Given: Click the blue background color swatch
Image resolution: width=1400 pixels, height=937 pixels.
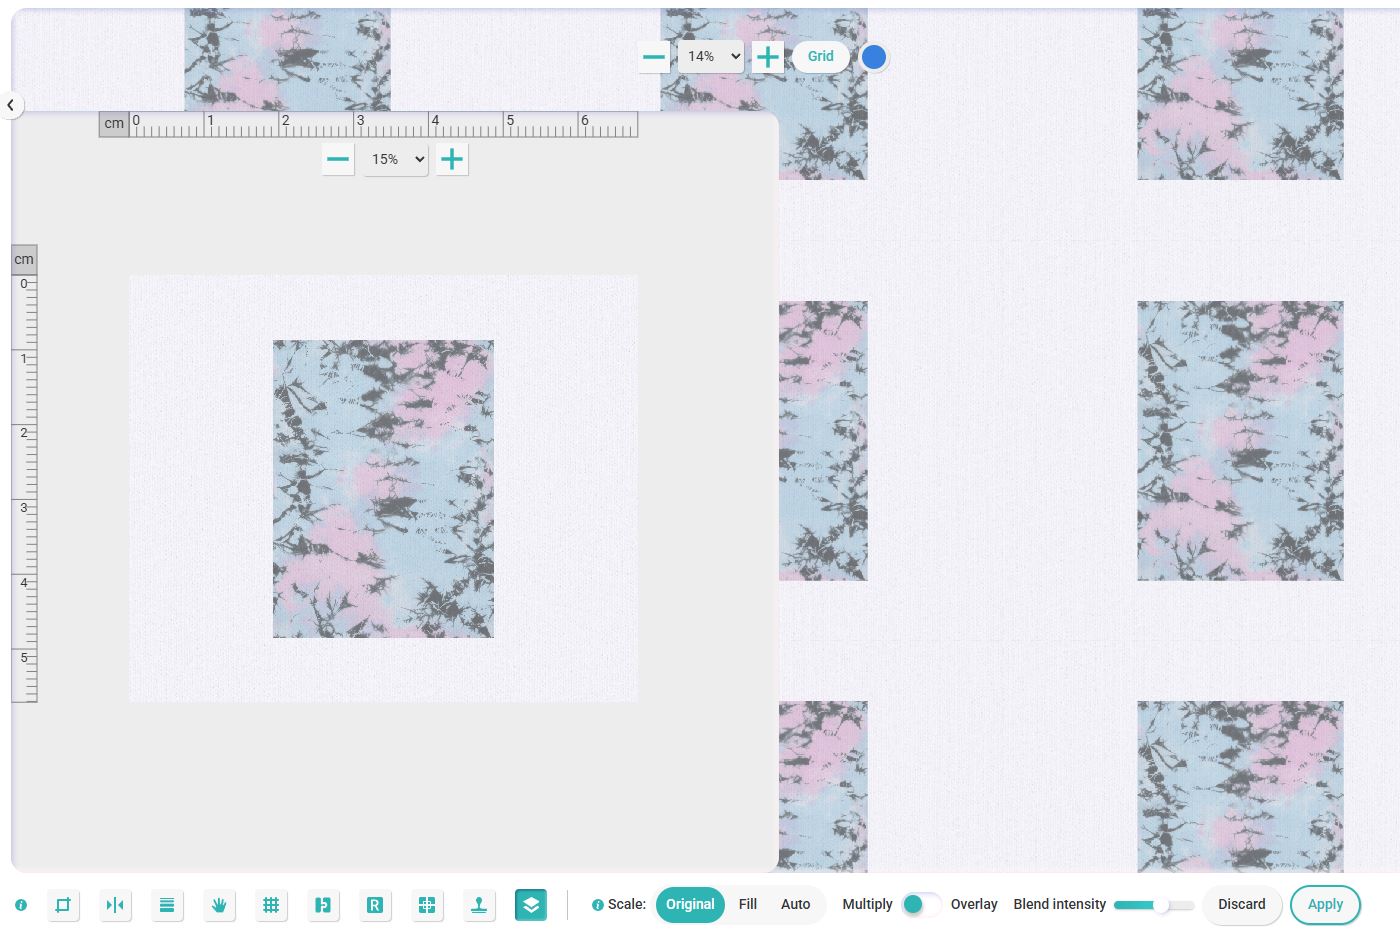Looking at the screenshot, I should [874, 57].
